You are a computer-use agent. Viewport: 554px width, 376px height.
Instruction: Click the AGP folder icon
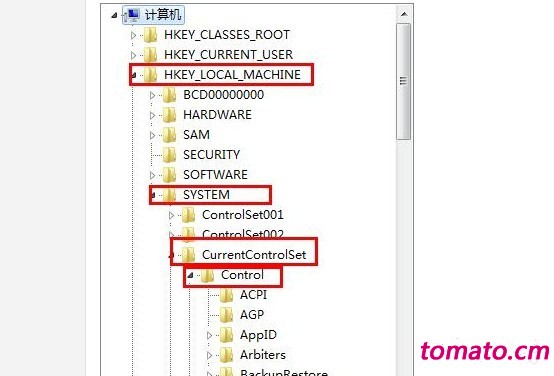point(226,315)
